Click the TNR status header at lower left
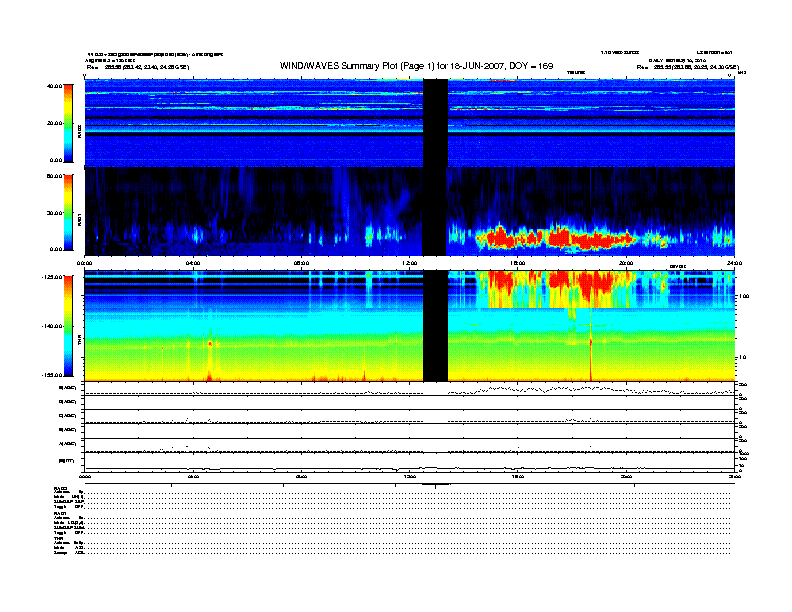 tap(58, 538)
